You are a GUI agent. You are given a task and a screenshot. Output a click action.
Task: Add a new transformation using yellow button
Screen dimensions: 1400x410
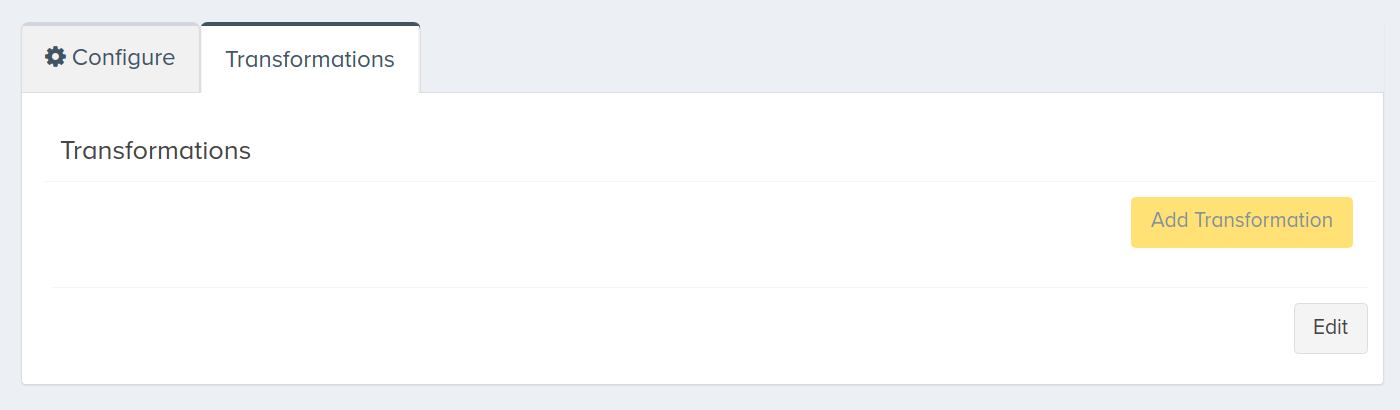[x=1241, y=222]
